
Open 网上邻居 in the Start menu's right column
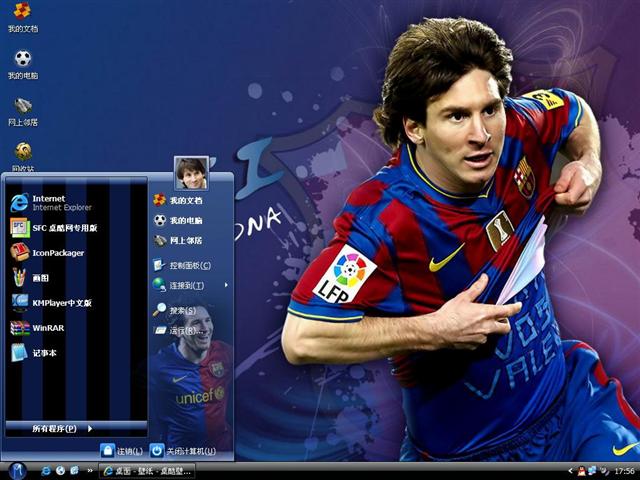point(178,240)
